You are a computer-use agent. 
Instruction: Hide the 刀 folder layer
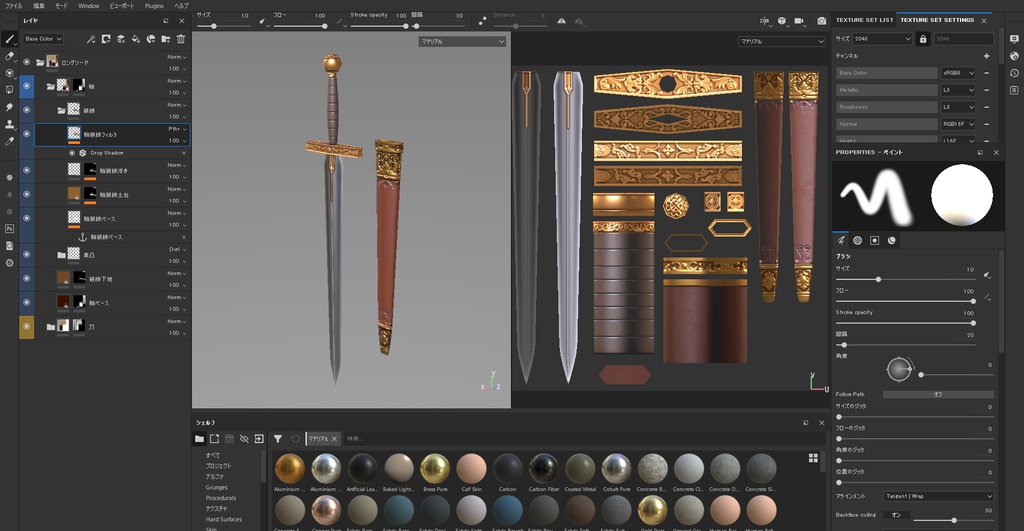[27, 326]
